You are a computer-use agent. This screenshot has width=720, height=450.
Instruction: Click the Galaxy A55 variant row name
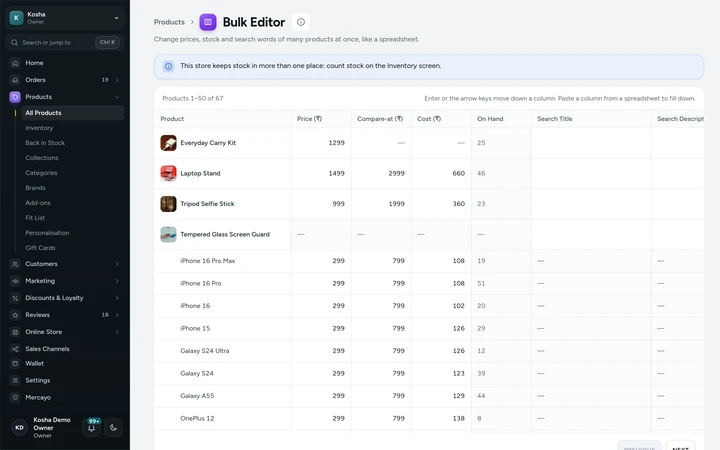pos(197,396)
